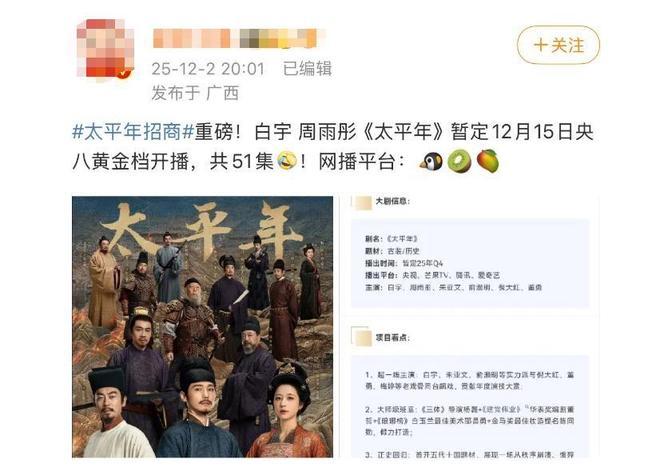Click the mango emoji platform icon

[487, 161]
